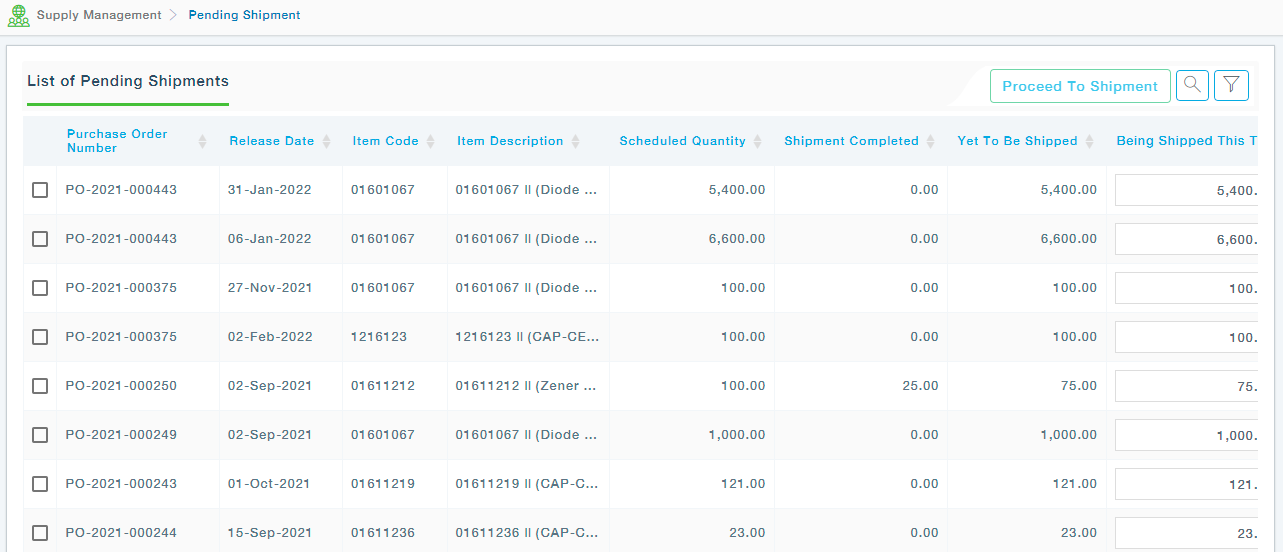Click scheduled quantity 121.00

click(743, 484)
